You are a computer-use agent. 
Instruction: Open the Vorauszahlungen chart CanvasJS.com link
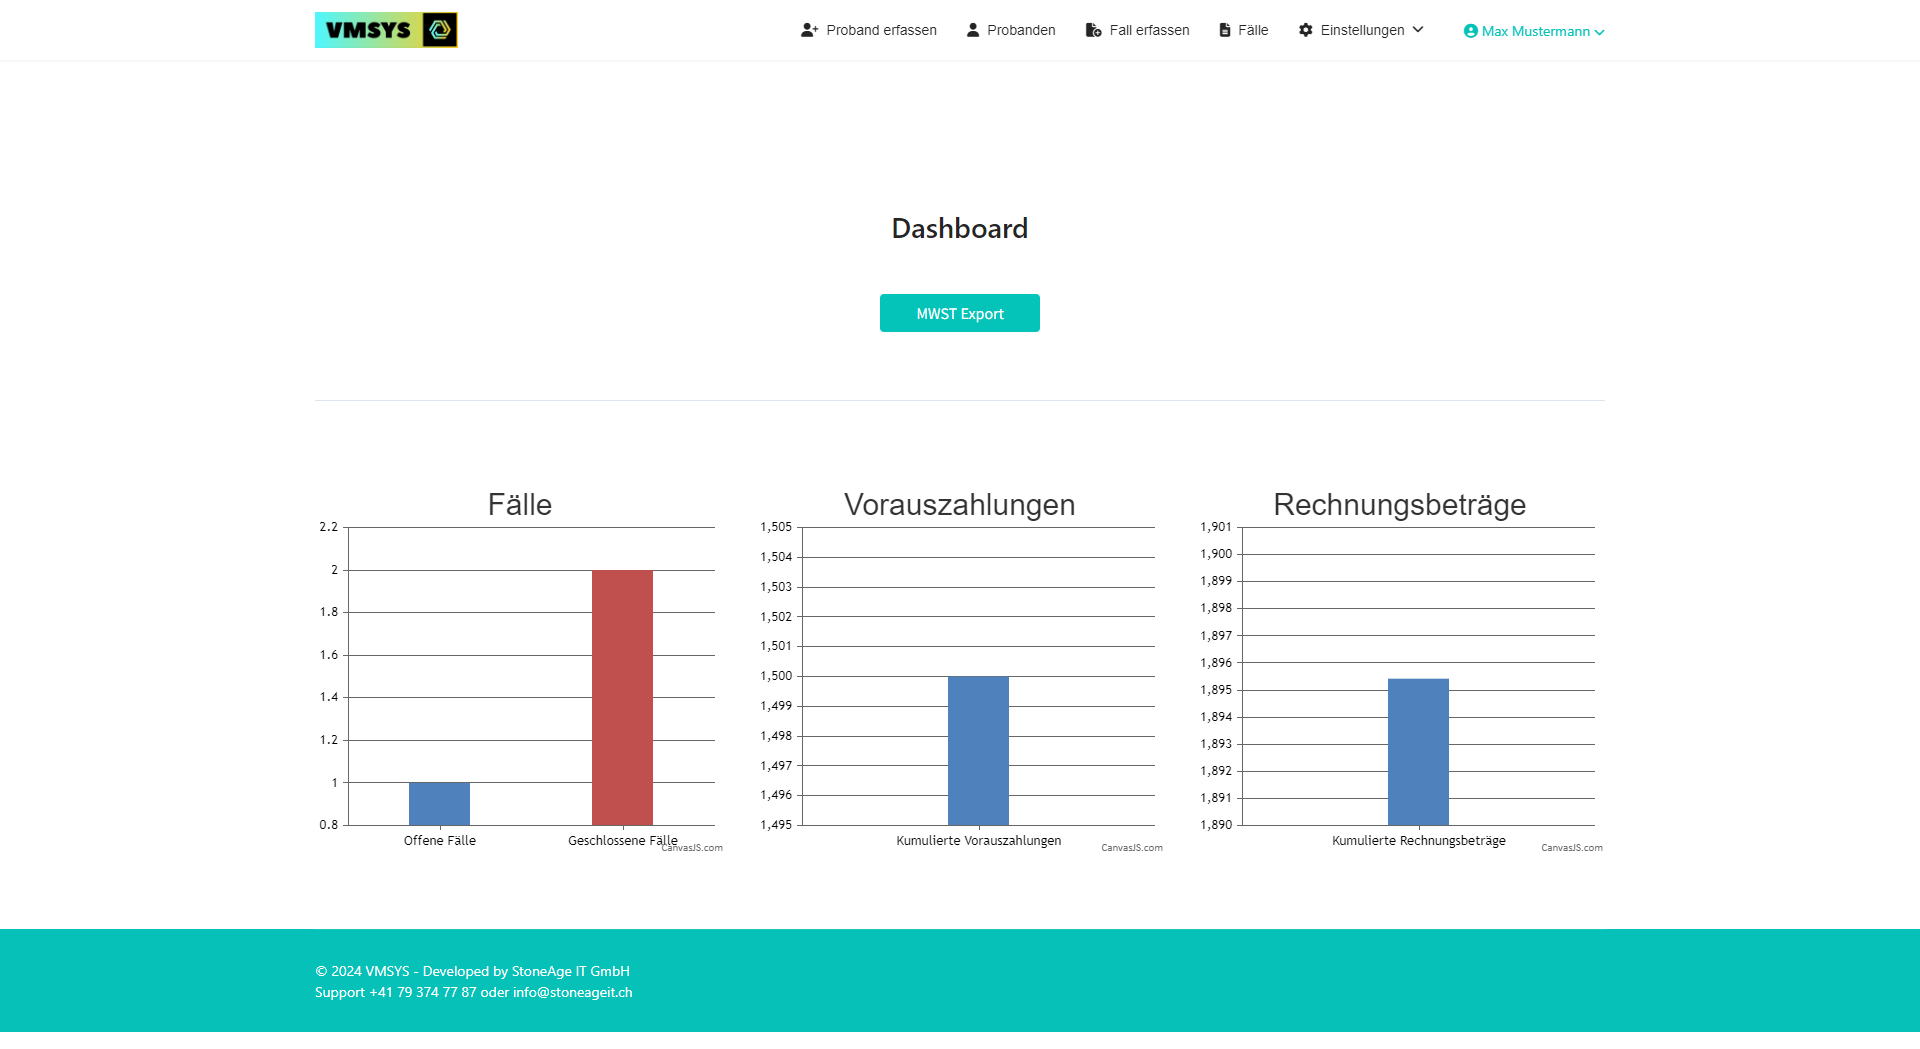click(x=1132, y=848)
